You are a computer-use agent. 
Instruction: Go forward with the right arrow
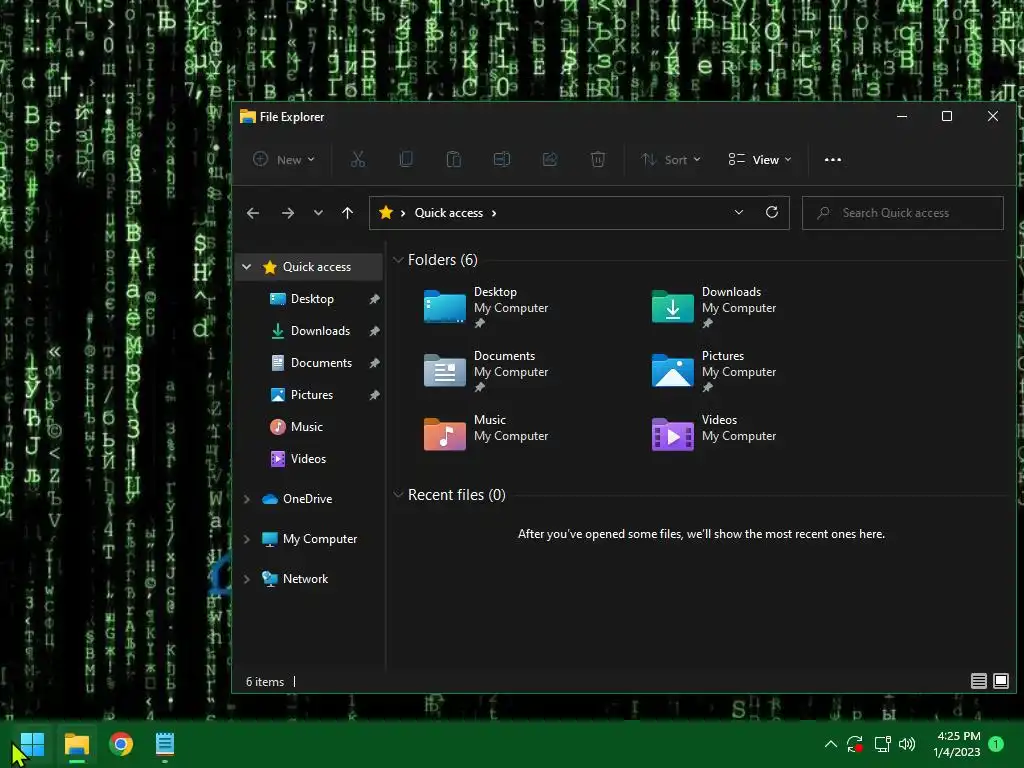click(x=287, y=213)
